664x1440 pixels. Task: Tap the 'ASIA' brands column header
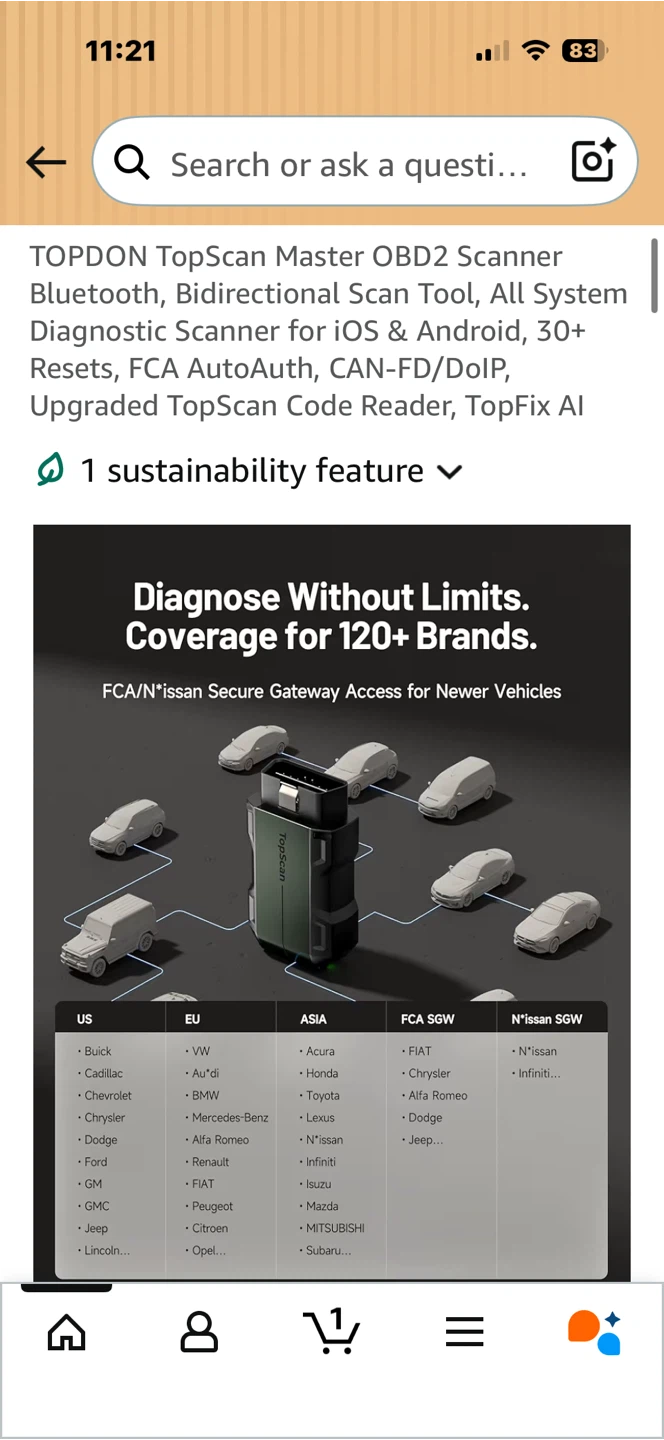314,1019
